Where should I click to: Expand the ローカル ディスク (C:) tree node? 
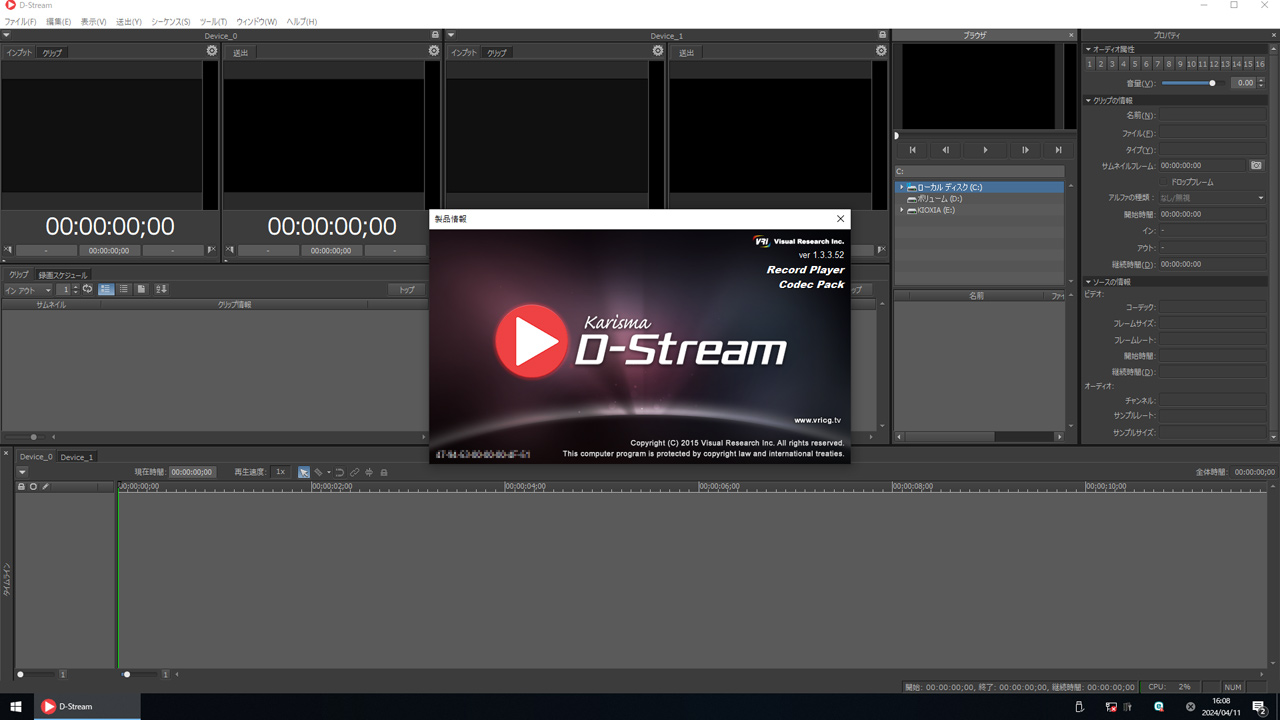(901, 187)
